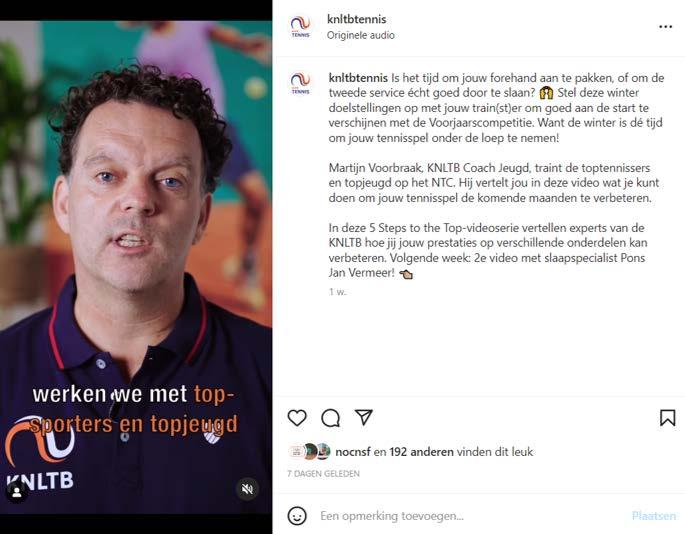Open KNLTB avatar in post header

tap(300, 27)
